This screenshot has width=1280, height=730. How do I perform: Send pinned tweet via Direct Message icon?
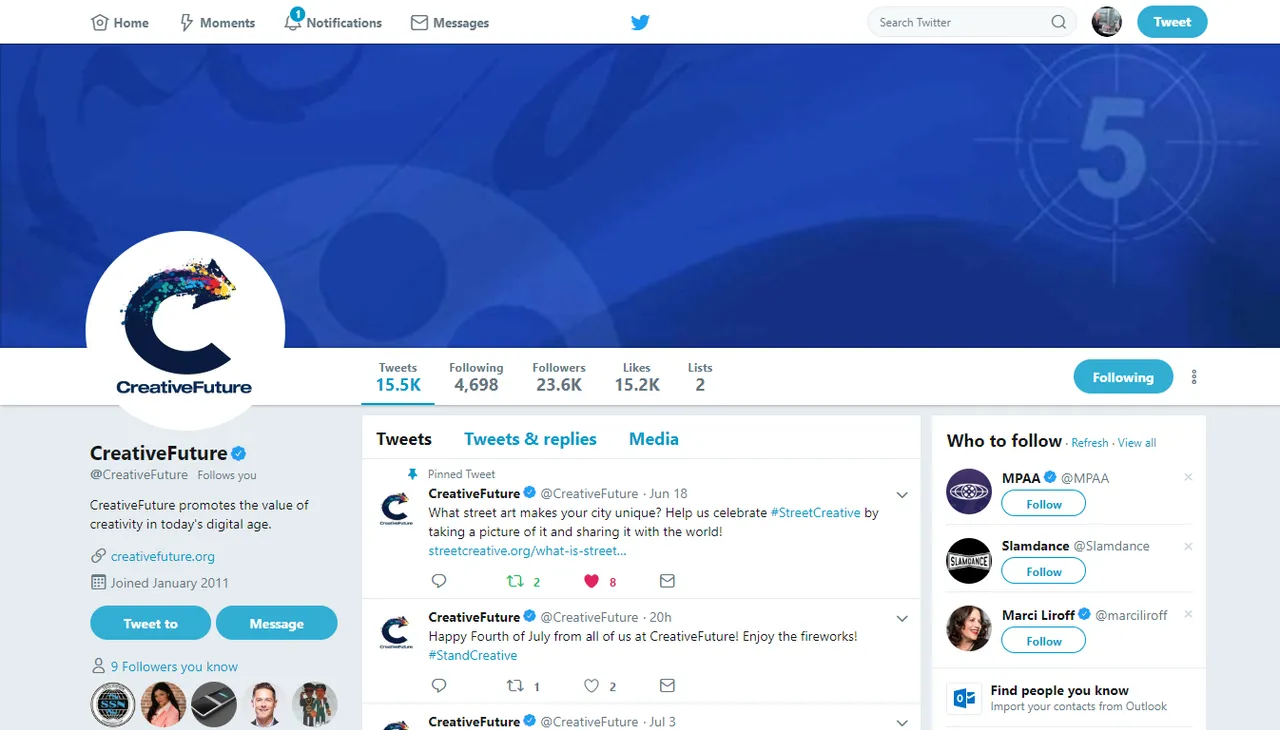(x=667, y=581)
